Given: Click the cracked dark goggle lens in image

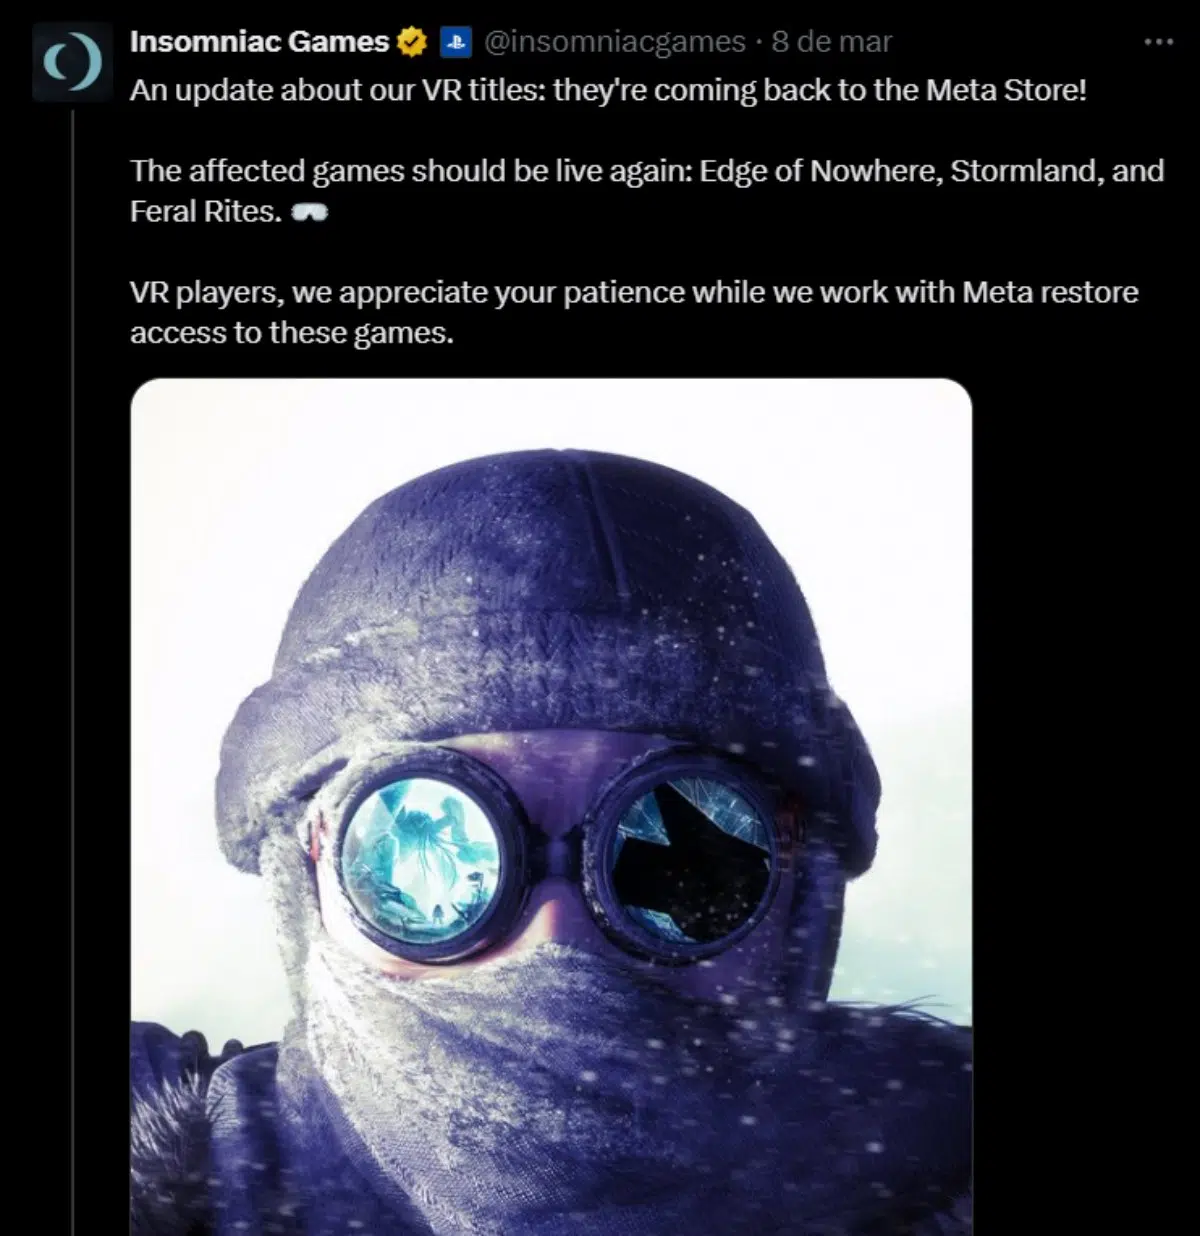Looking at the screenshot, I should tap(690, 857).
